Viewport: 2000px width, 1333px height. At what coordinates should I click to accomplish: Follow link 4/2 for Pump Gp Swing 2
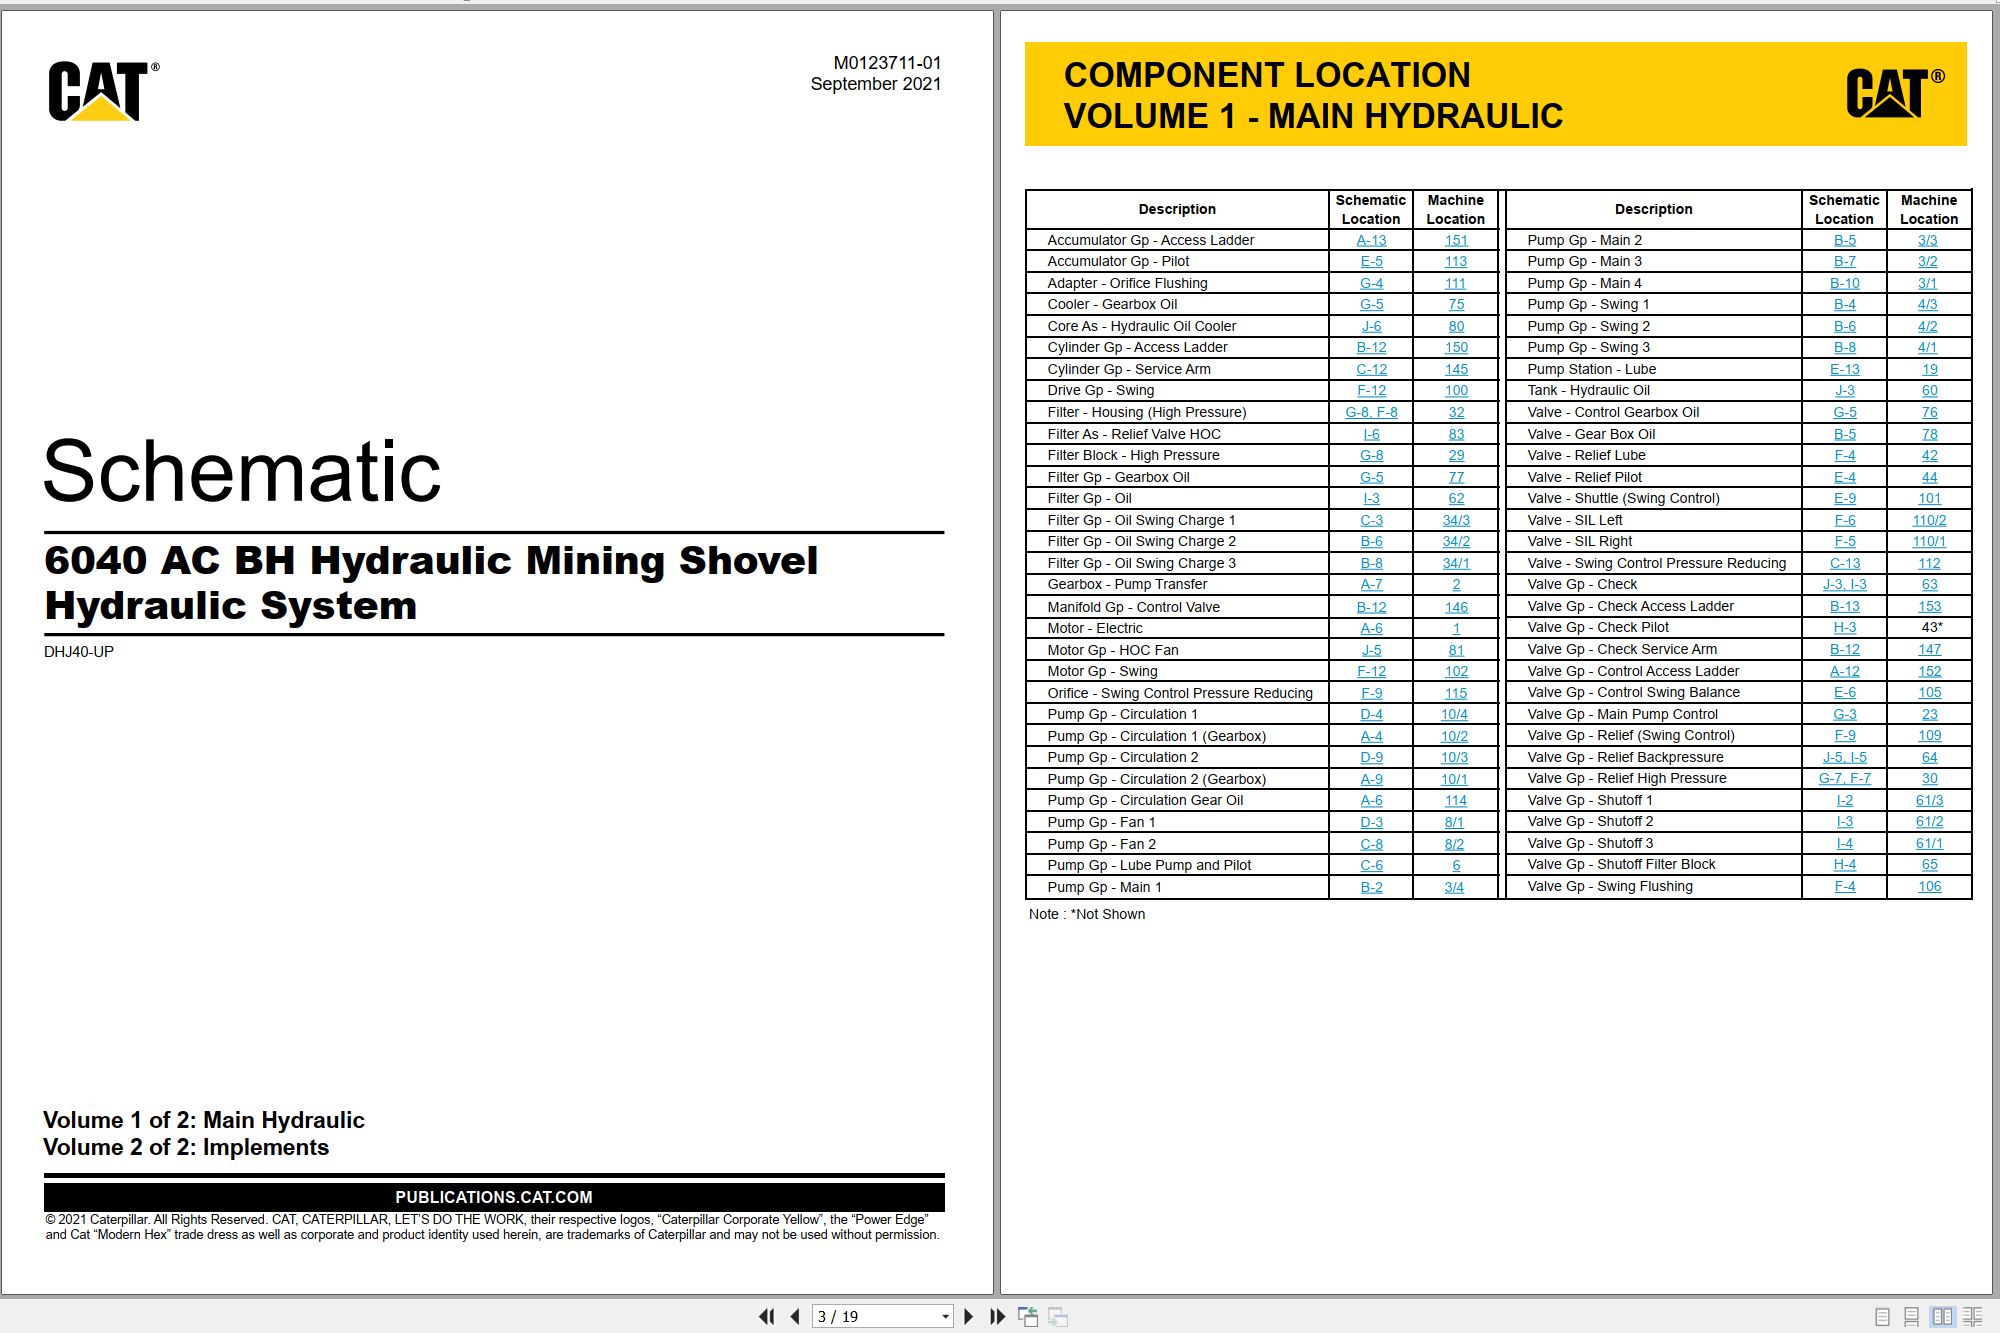1927,326
